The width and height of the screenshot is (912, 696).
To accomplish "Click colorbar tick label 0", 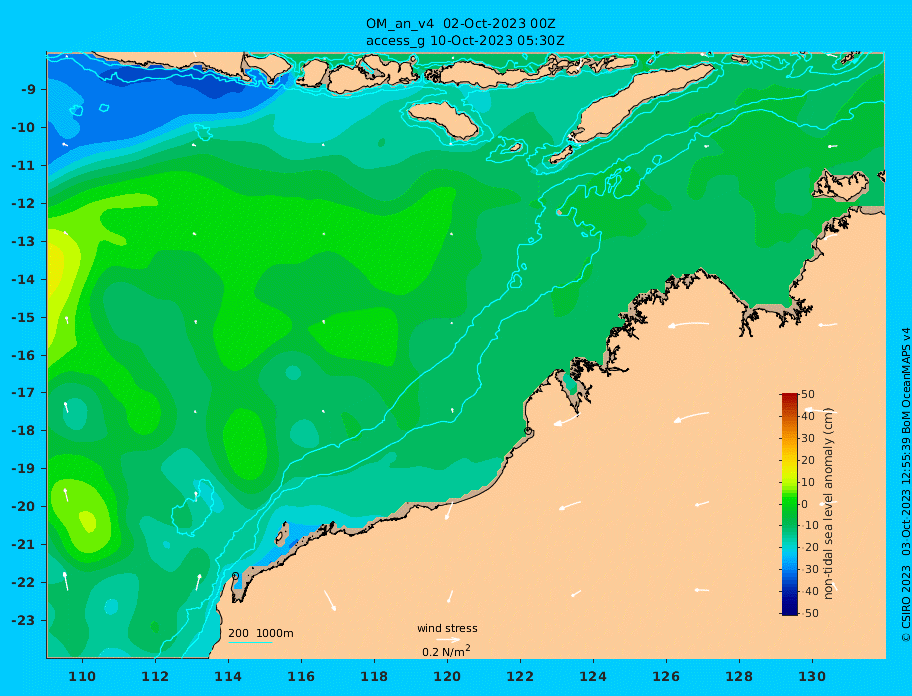I will coord(805,504).
